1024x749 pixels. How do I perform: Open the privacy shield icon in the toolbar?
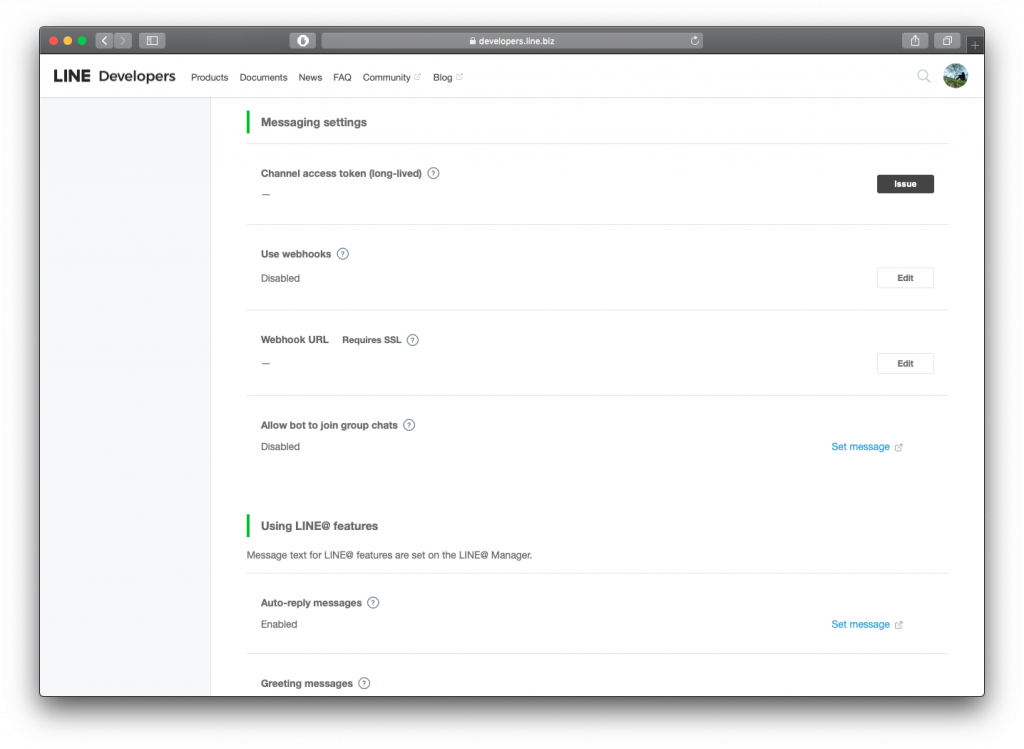(303, 40)
